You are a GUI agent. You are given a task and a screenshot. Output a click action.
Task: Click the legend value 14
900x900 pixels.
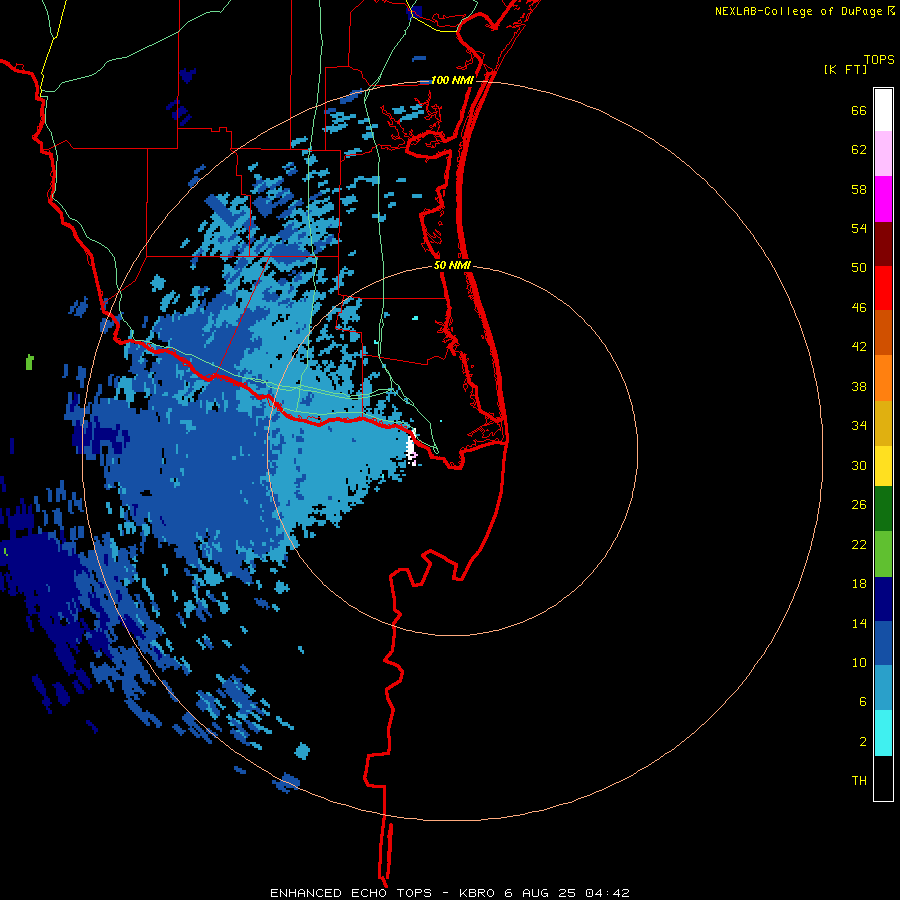[x=859, y=623]
